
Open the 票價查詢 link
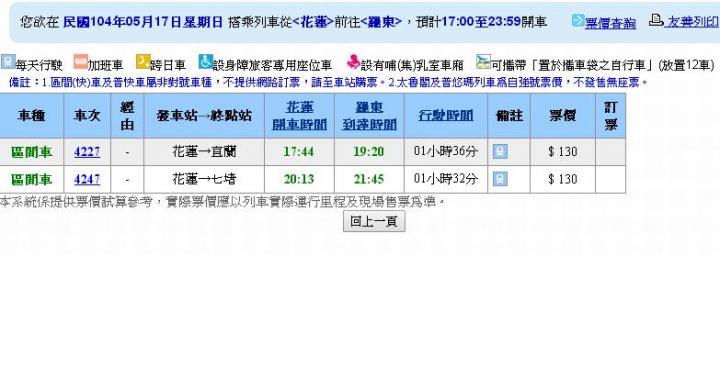click(610, 23)
